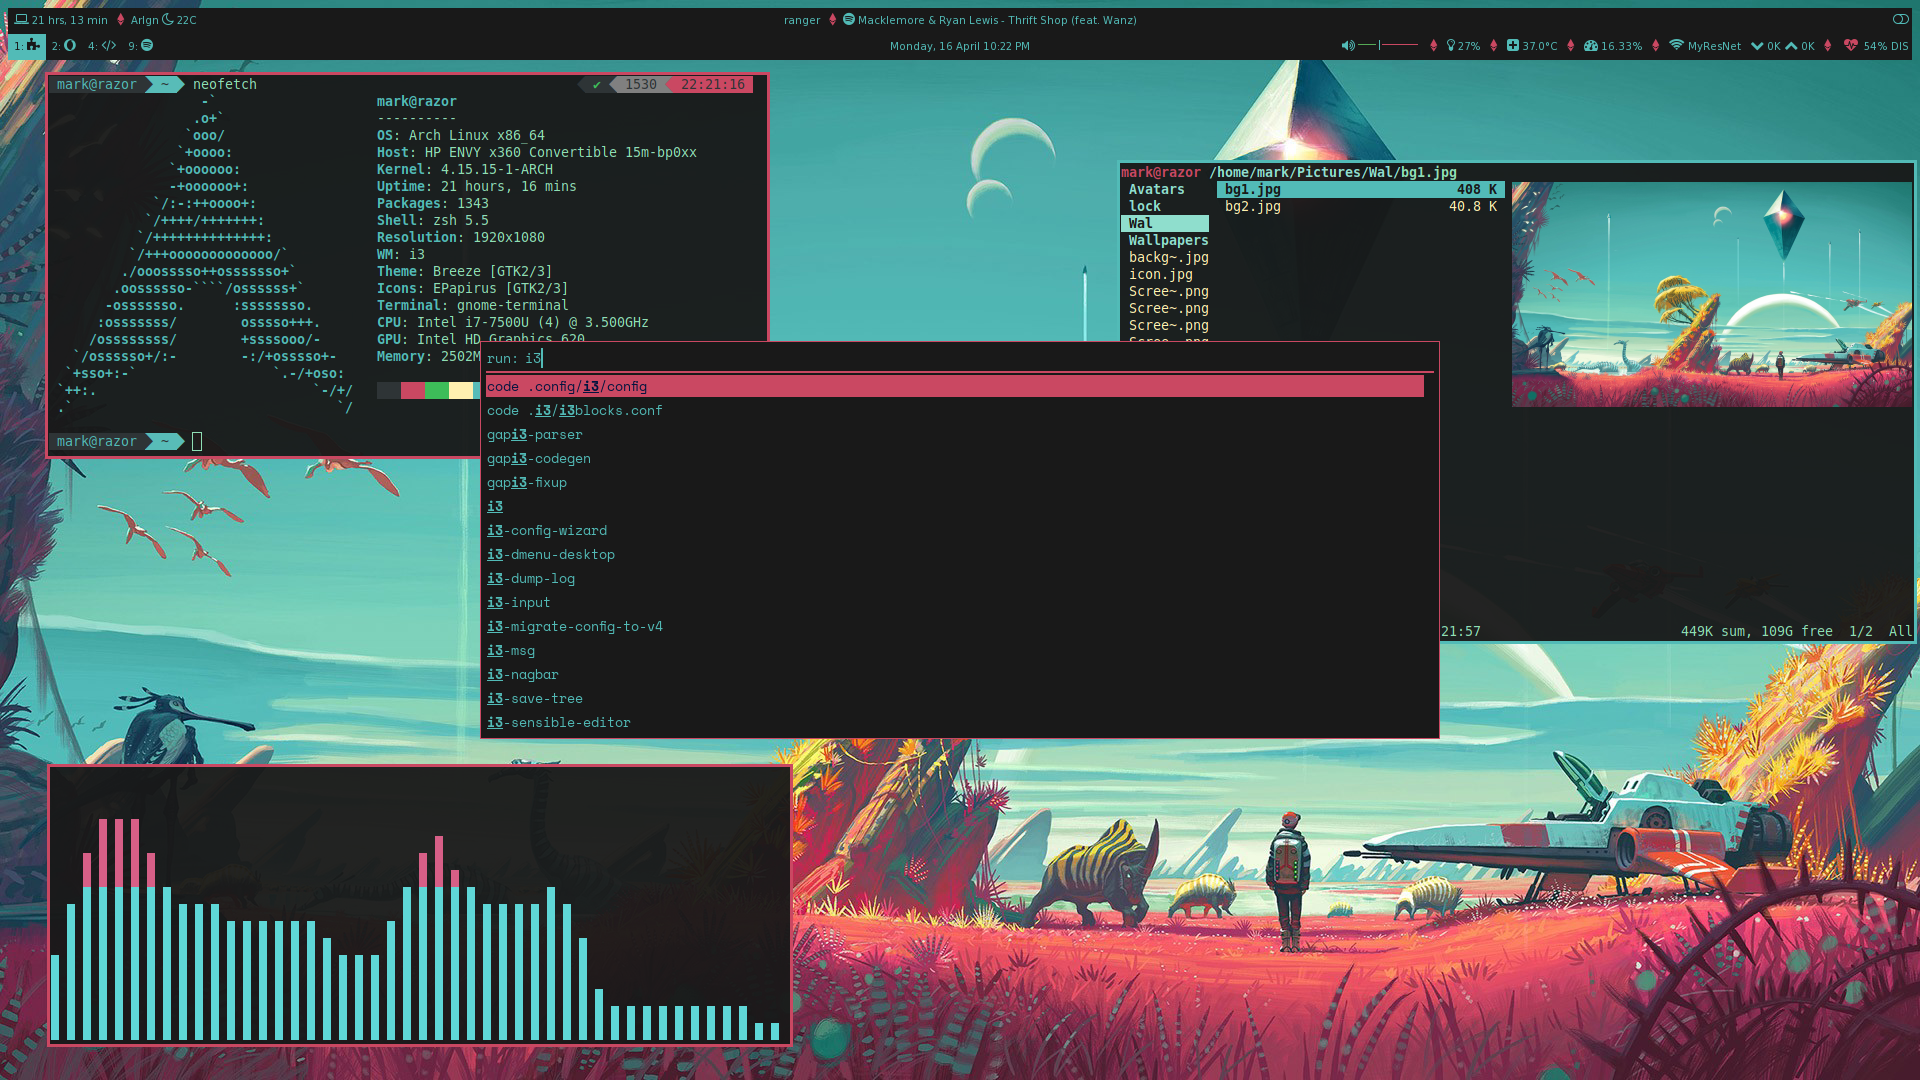The height and width of the screenshot is (1080, 1920).
Task: Click the CPU usage gauge icon
Action: pyautogui.click(x=1591, y=46)
